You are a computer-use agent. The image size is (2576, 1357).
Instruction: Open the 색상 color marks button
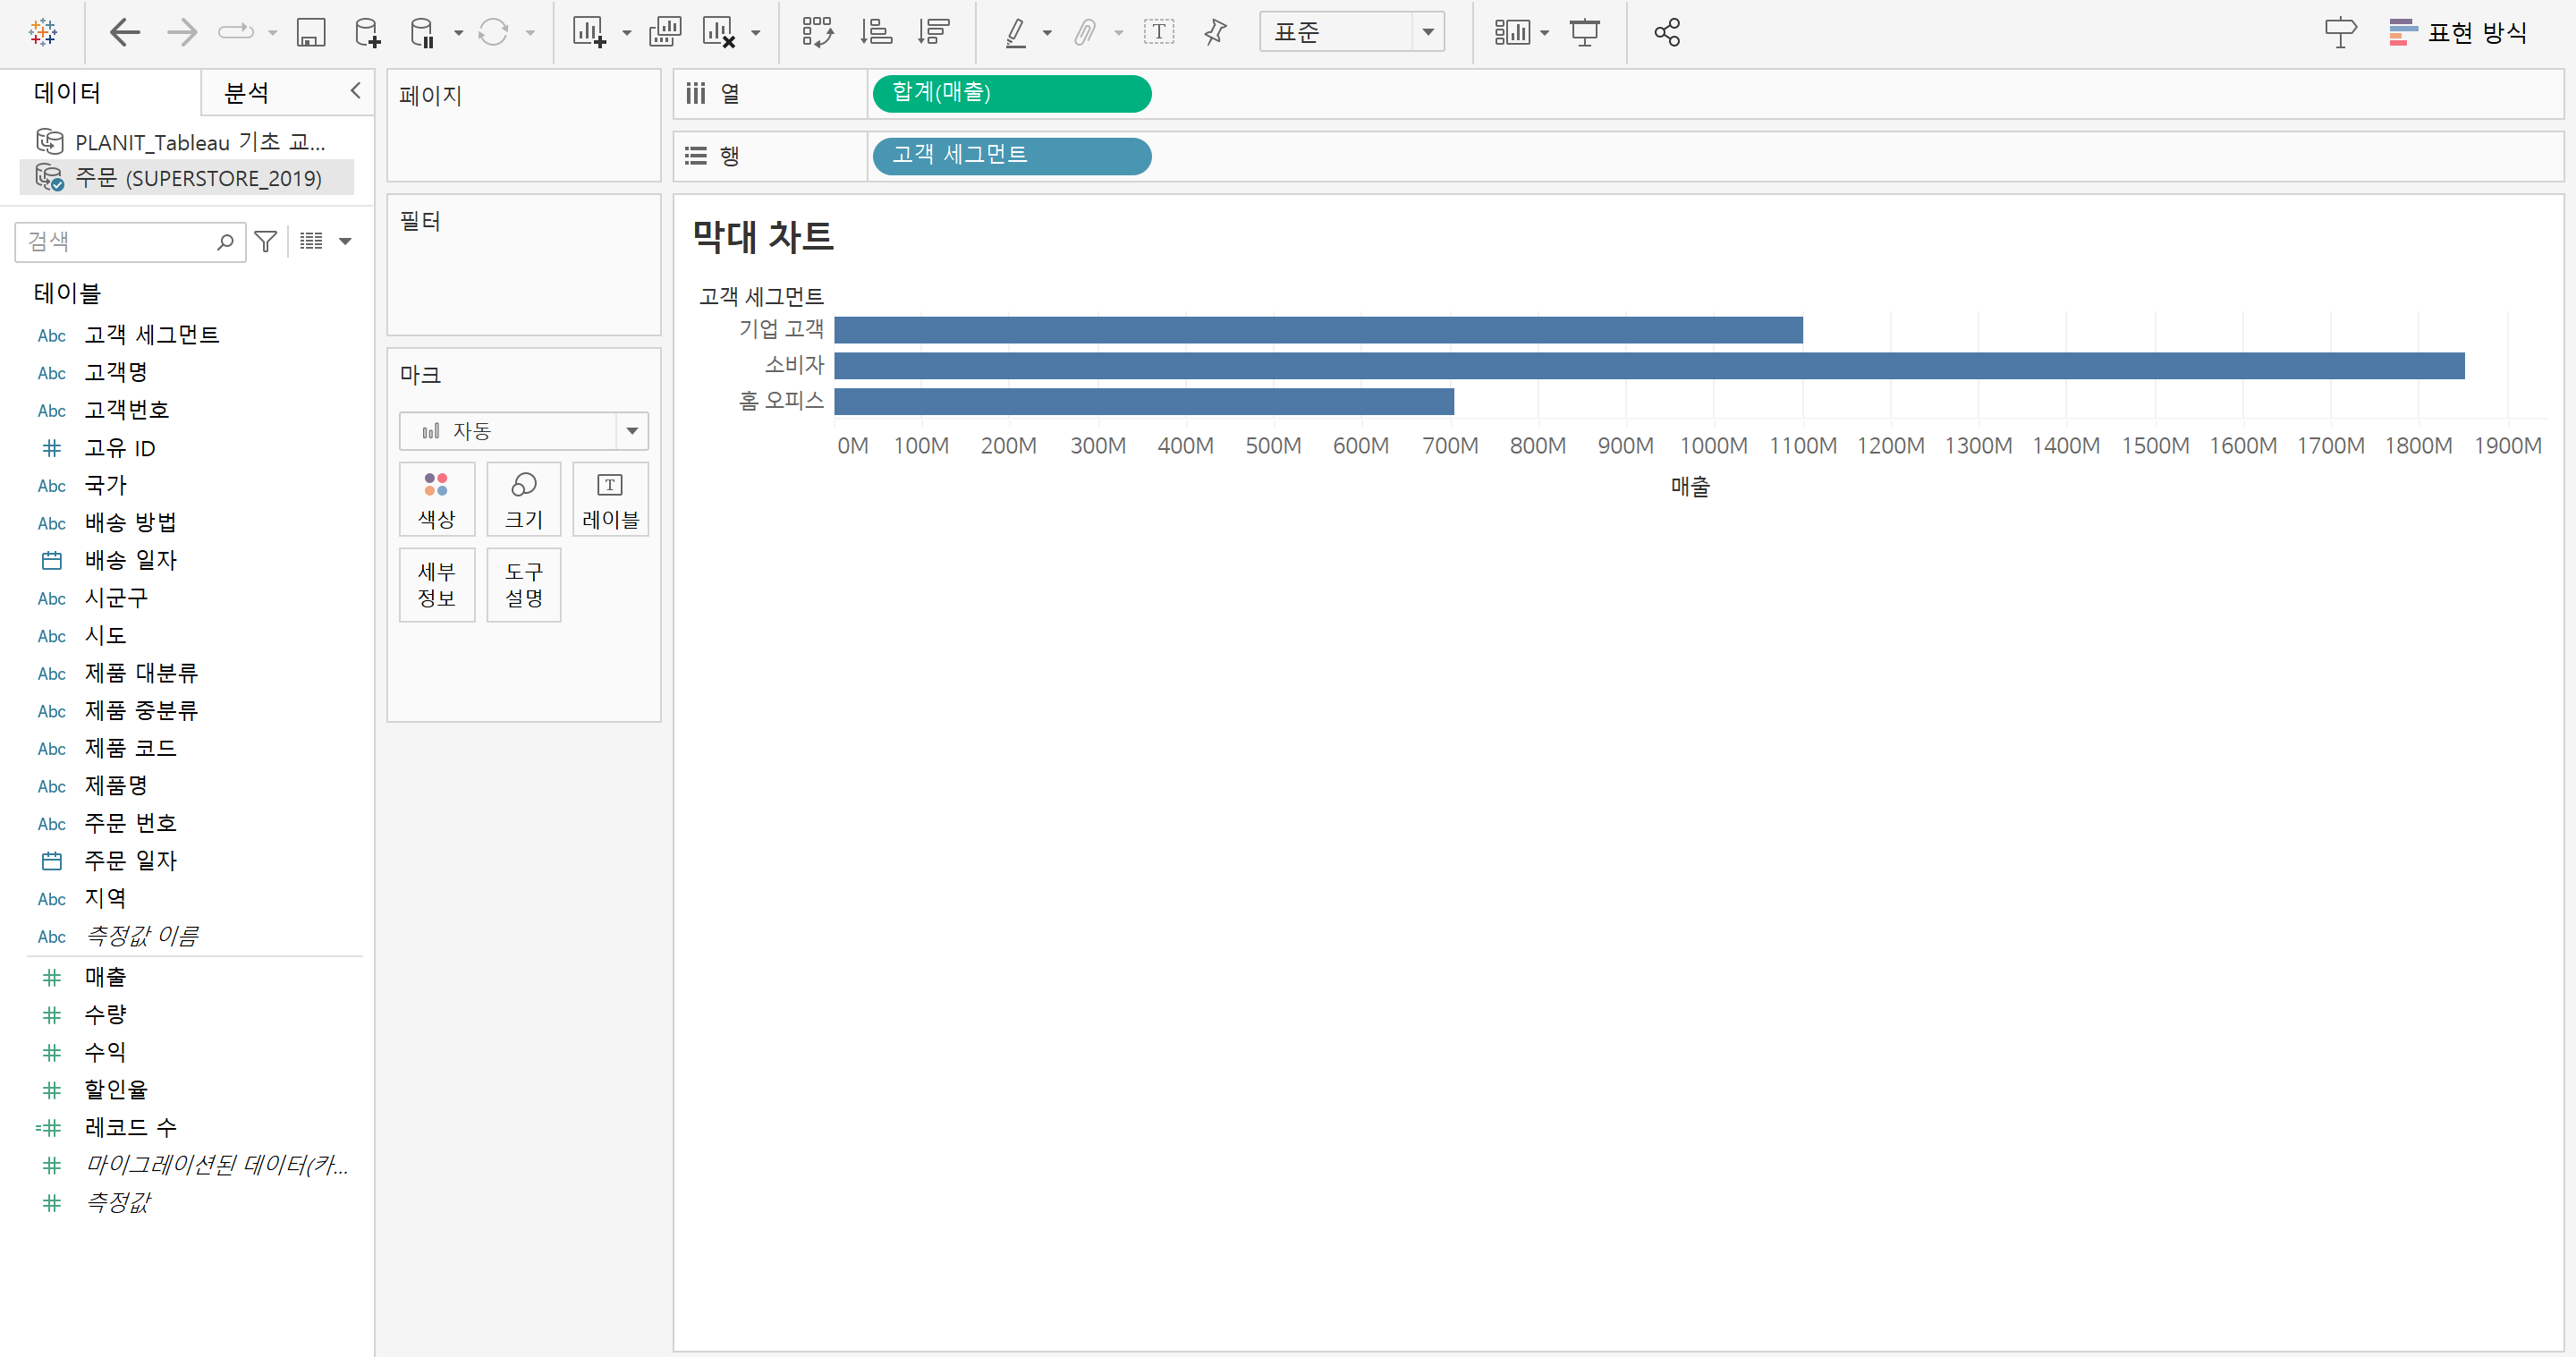tap(436, 499)
